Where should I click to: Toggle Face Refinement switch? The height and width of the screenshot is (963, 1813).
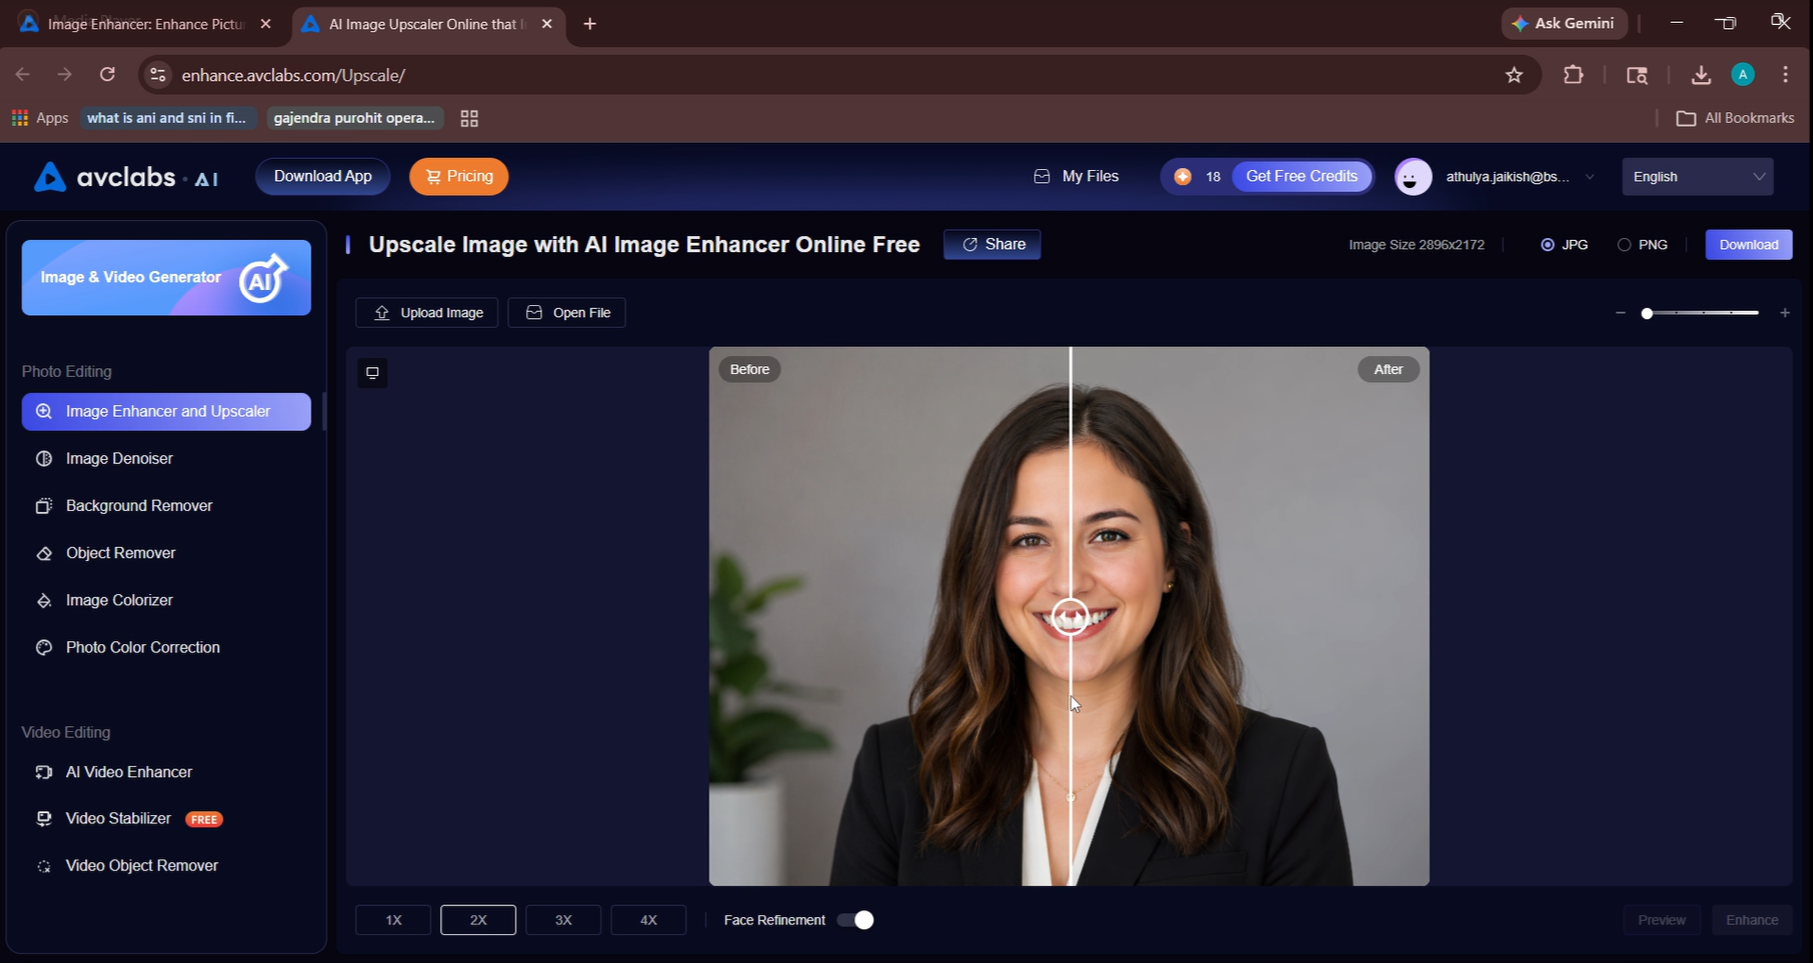[x=855, y=920]
